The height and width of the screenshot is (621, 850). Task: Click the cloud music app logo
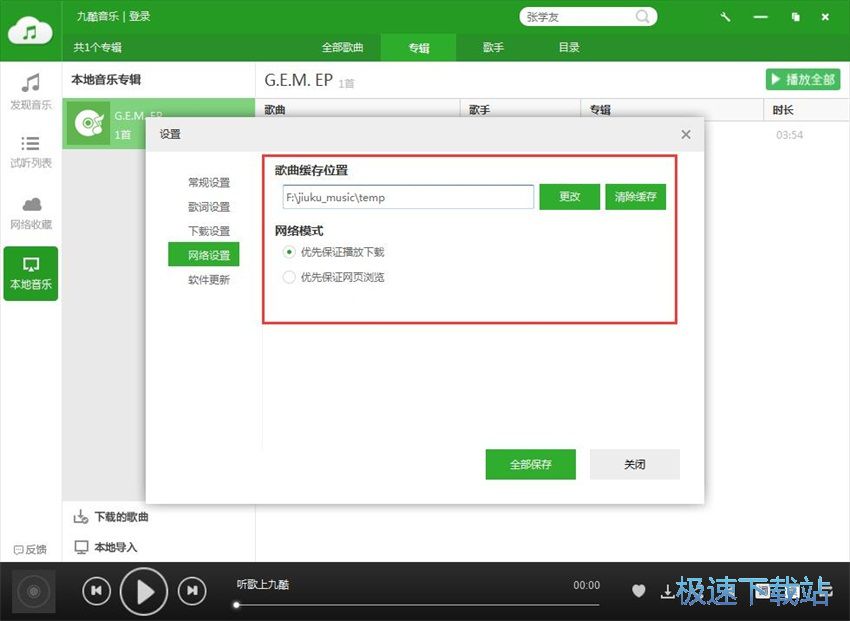click(30, 31)
